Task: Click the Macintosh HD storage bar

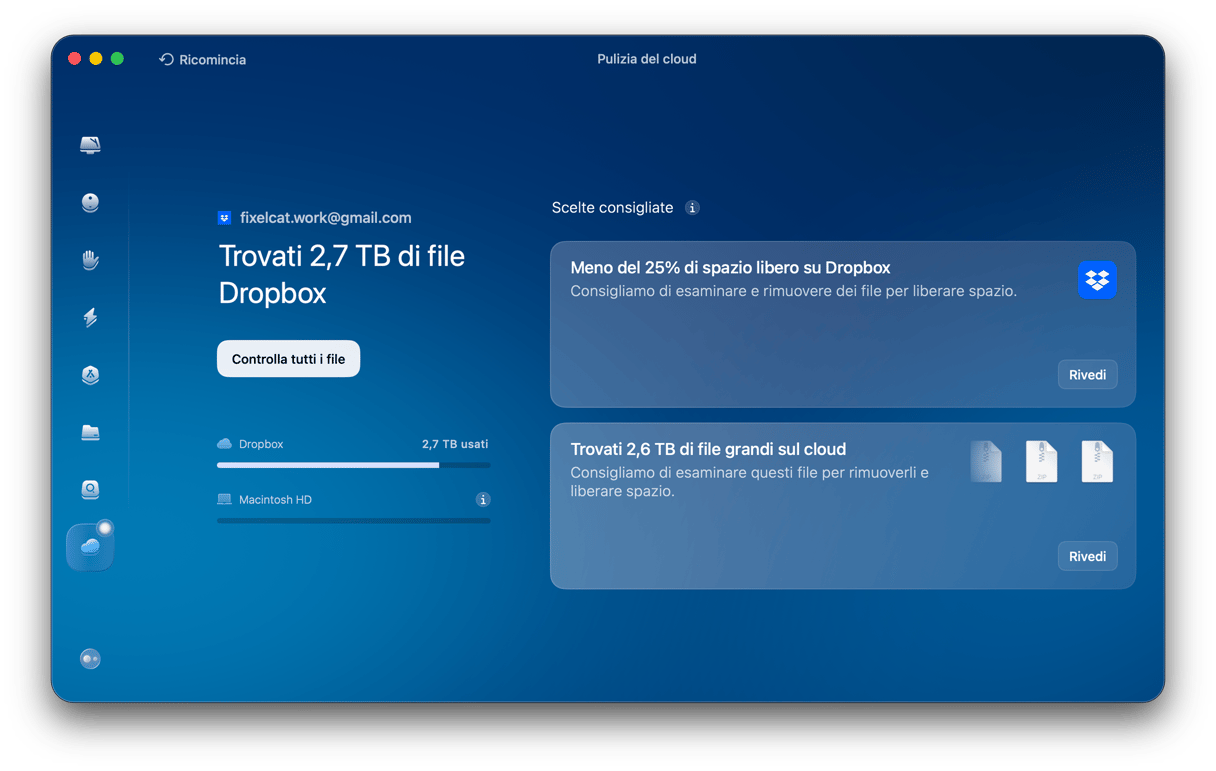Action: (353, 521)
